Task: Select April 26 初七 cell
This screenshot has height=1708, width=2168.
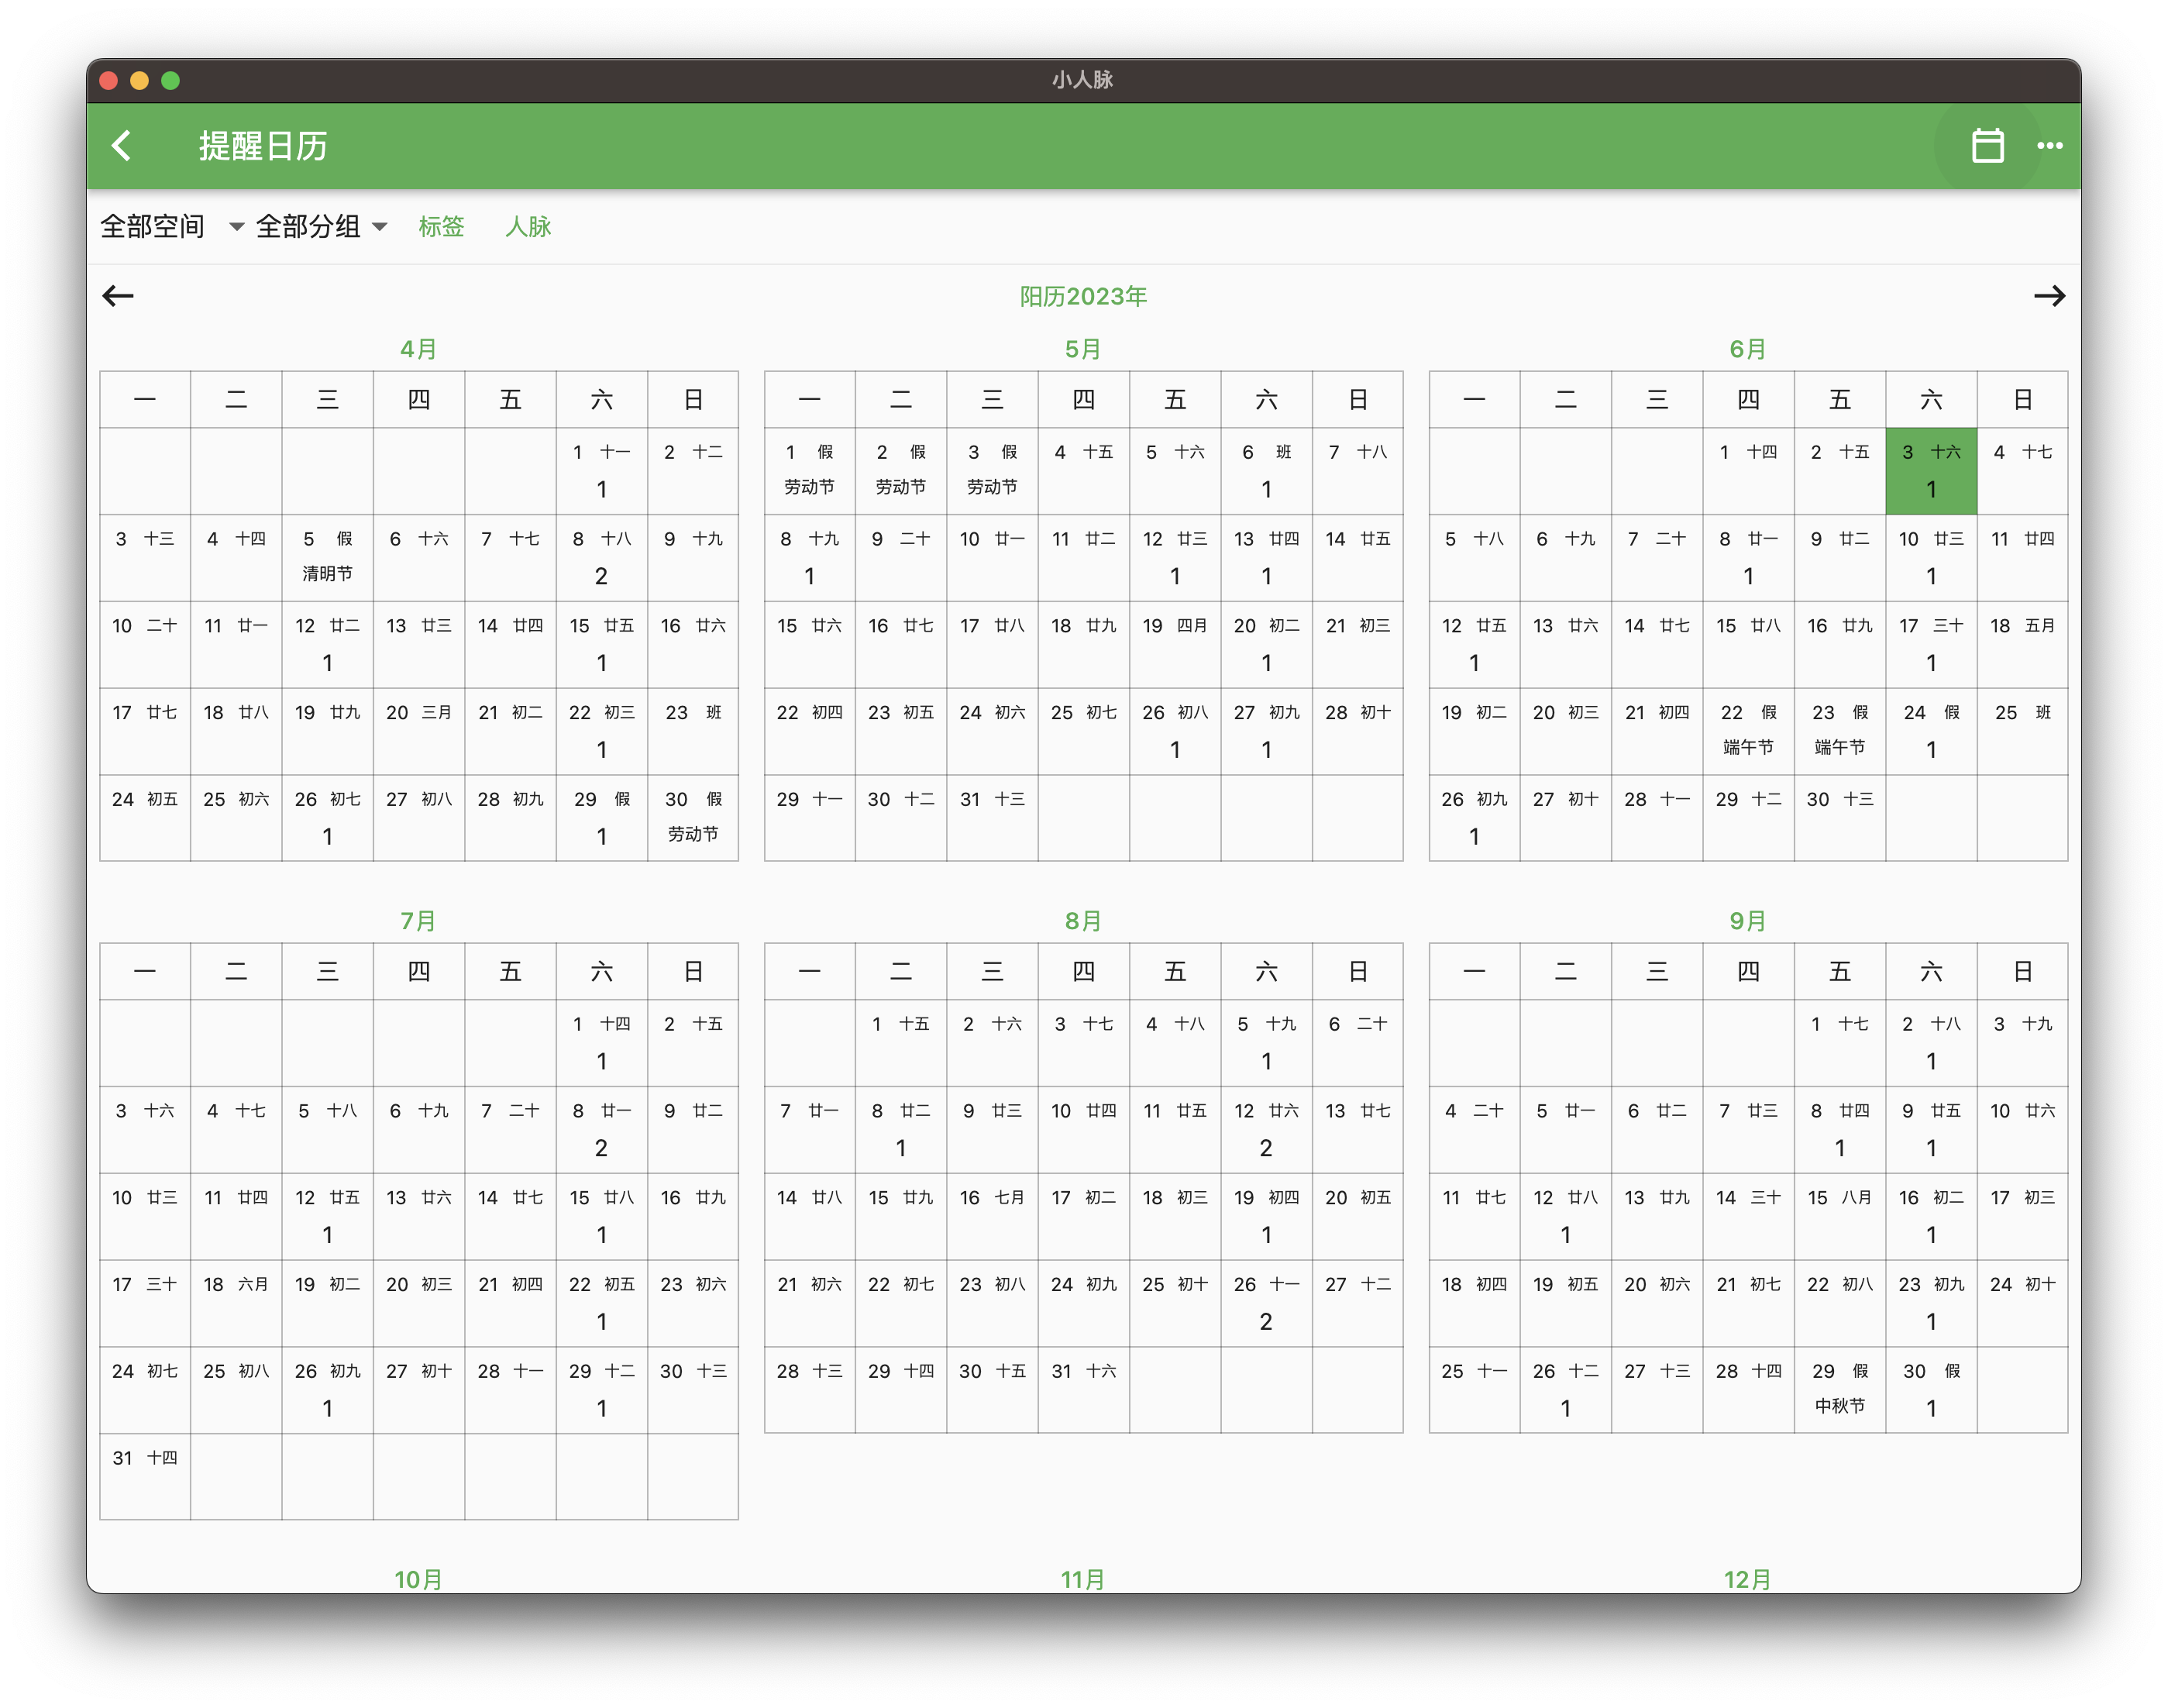Action: click(327, 818)
